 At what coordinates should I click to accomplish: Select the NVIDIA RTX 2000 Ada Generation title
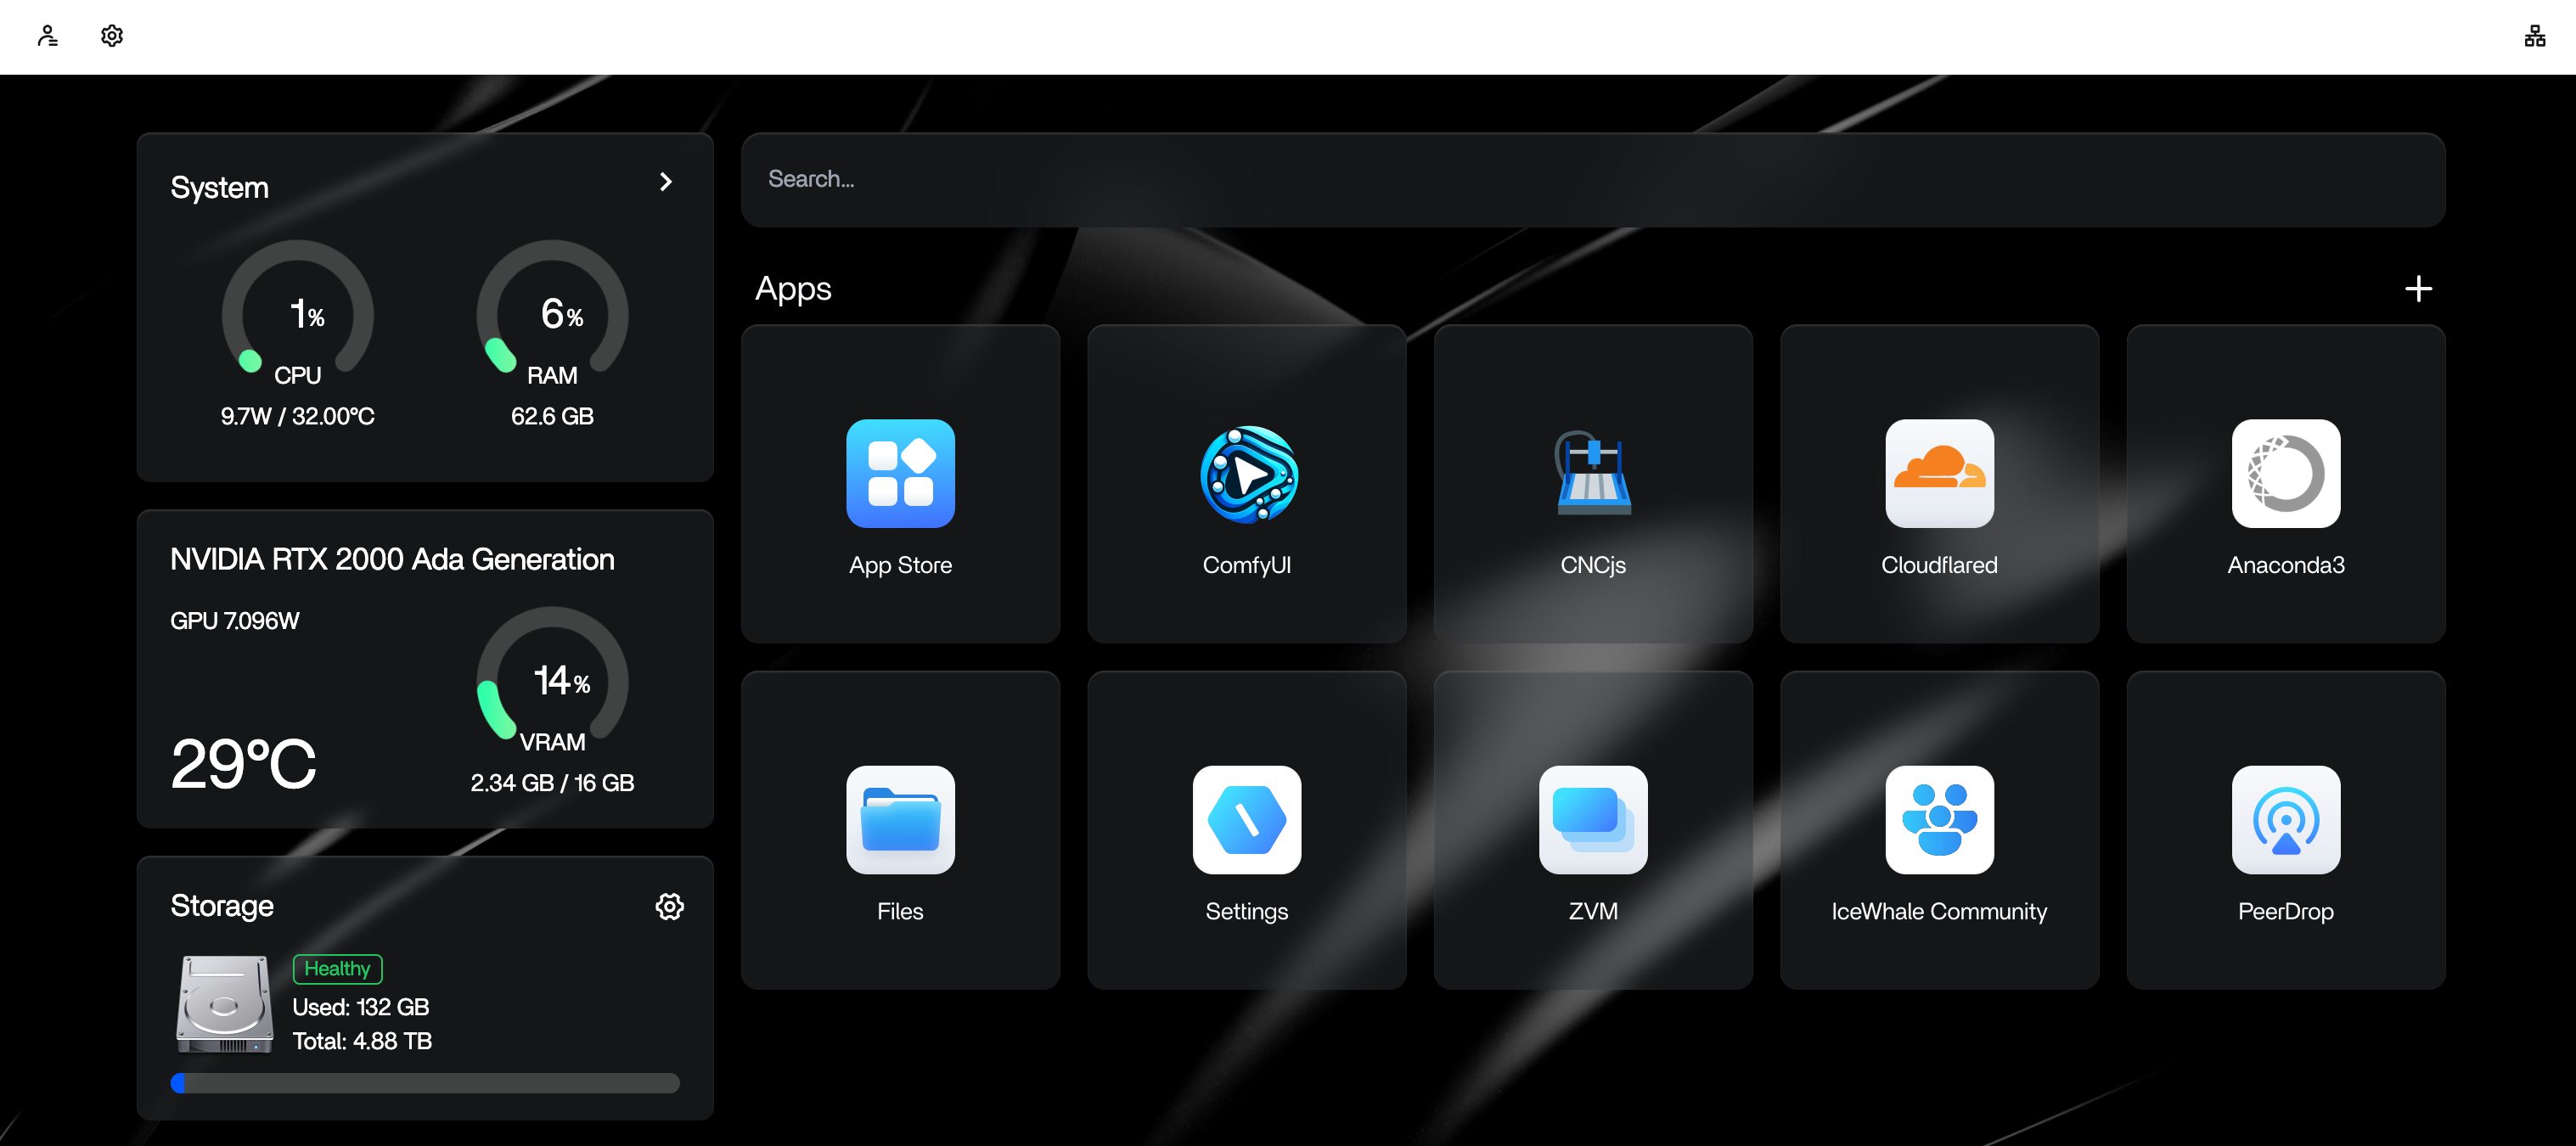point(392,560)
